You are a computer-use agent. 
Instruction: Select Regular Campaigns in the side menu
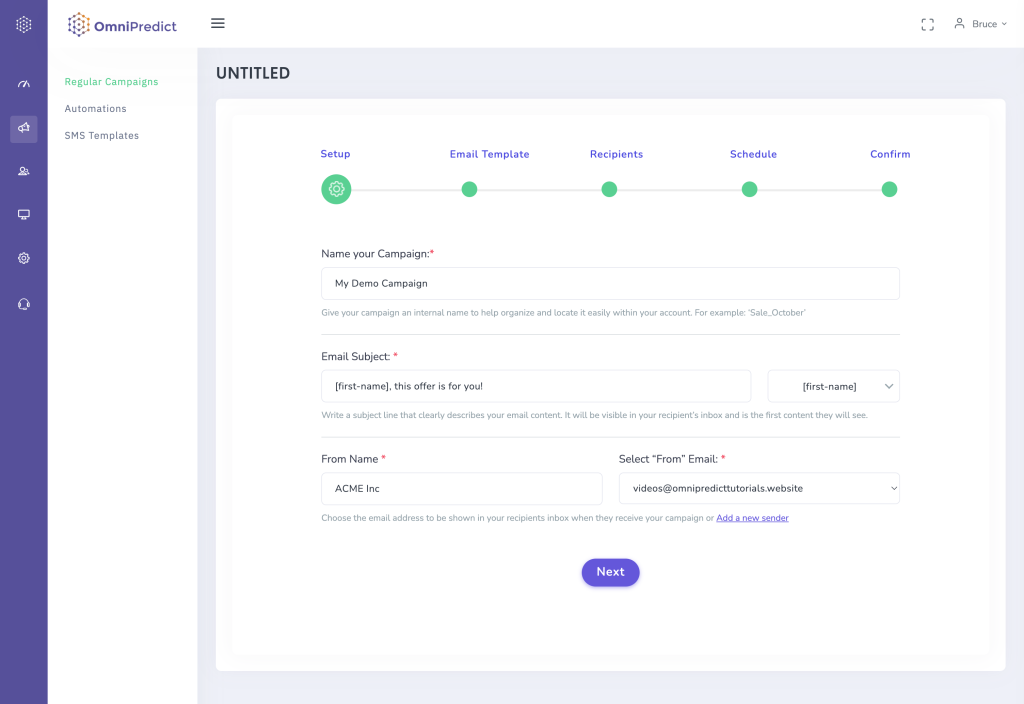click(111, 82)
